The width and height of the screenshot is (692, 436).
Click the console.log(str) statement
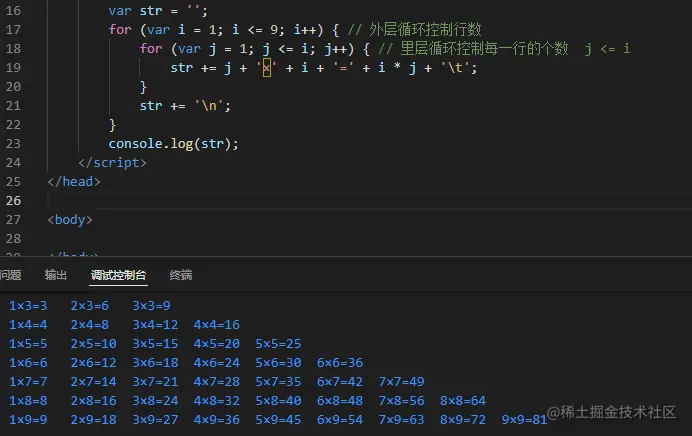click(x=173, y=144)
